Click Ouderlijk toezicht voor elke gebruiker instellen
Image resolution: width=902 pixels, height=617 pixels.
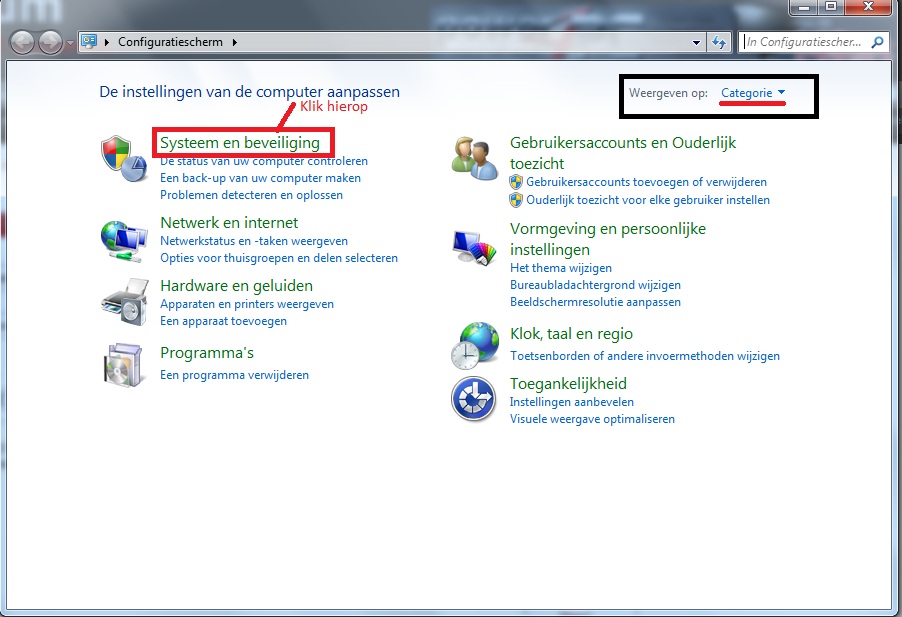click(x=648, y=200)
